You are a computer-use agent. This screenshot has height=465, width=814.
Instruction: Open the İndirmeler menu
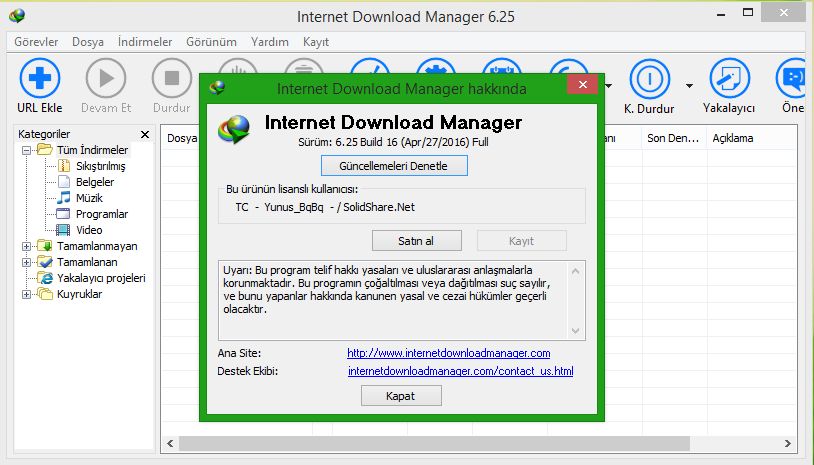(x=145, y=42)
